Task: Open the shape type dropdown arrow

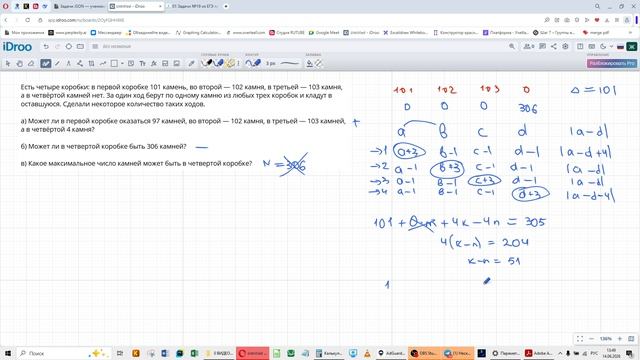Action: click(122, 63)
